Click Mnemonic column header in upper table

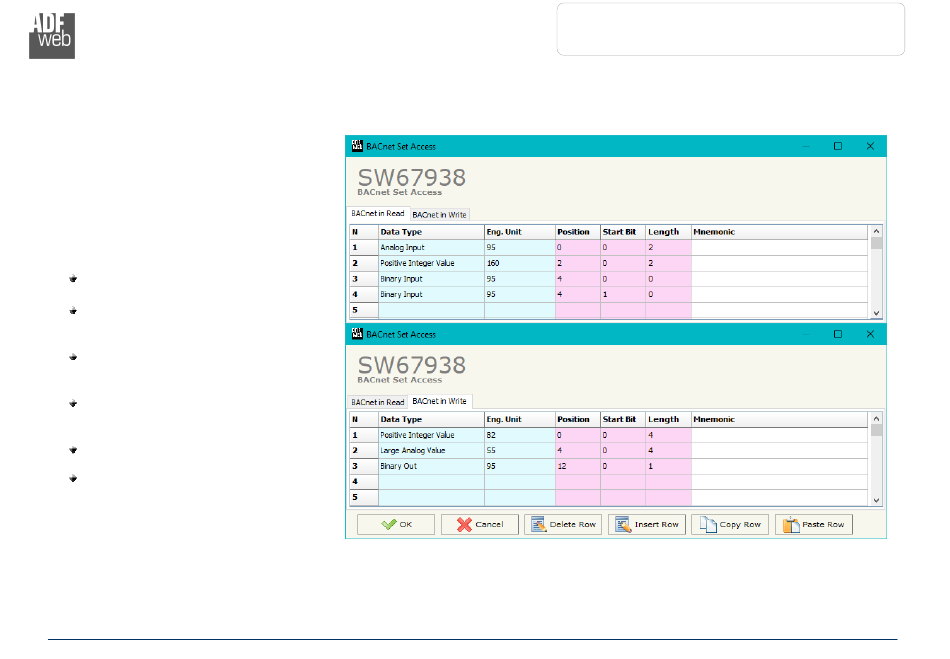(779, 232)
